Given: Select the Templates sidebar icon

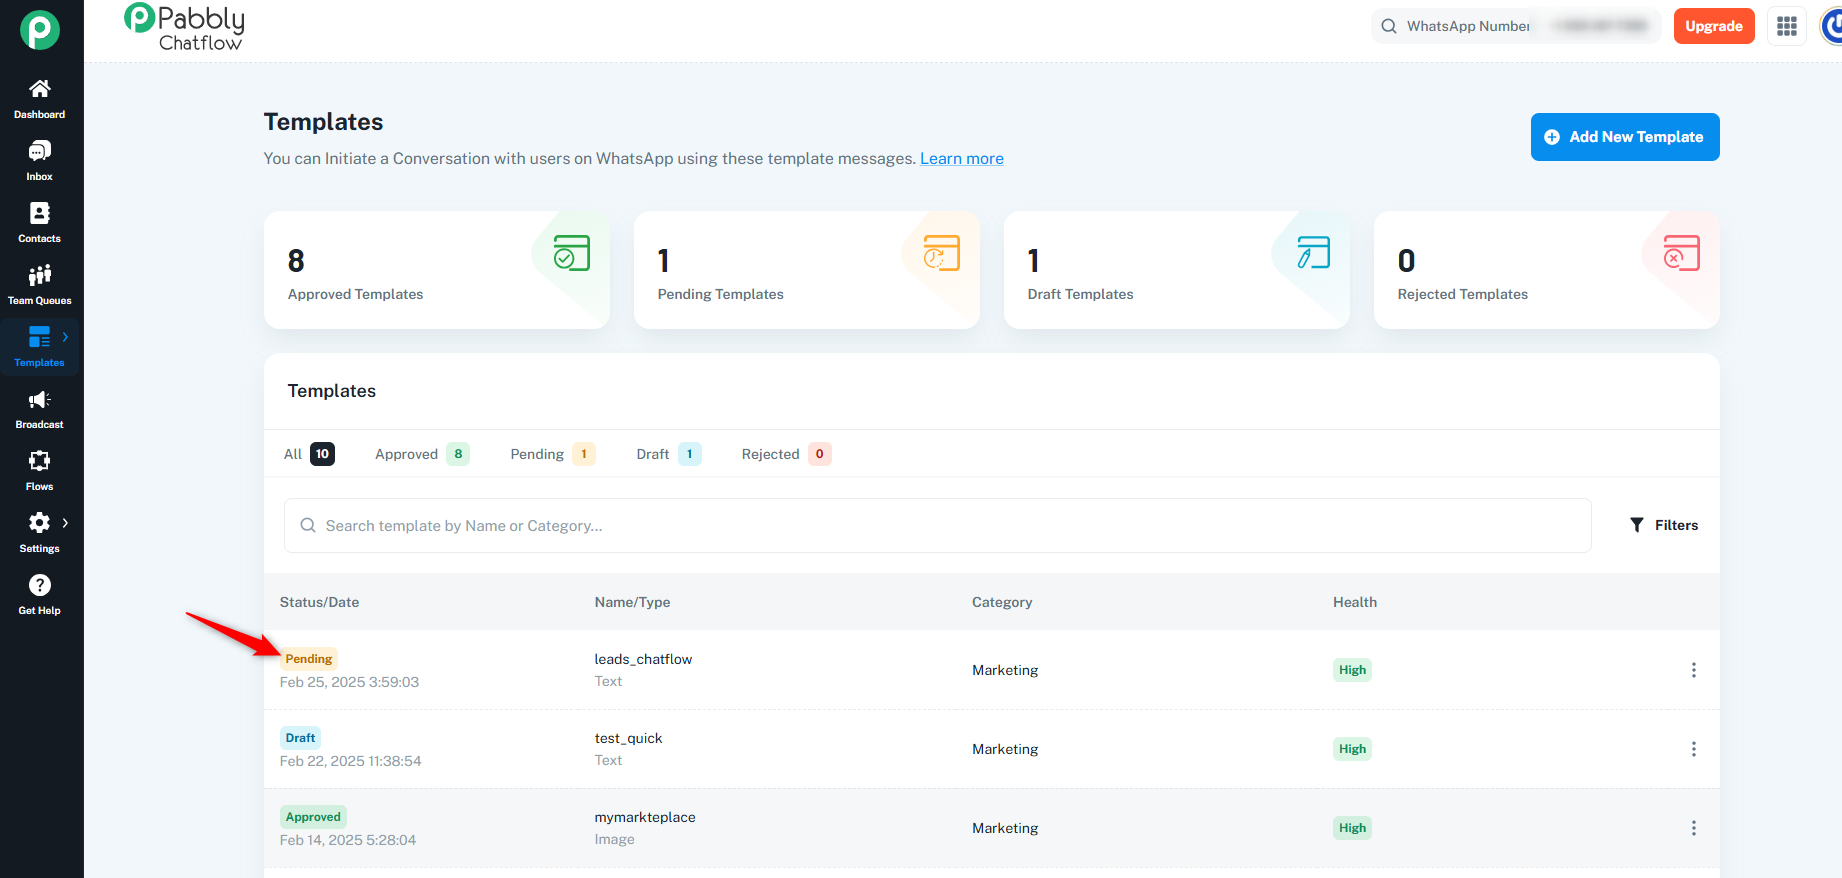Looking at the screenshot, I should pyautogui.click(x=40, y=337).
